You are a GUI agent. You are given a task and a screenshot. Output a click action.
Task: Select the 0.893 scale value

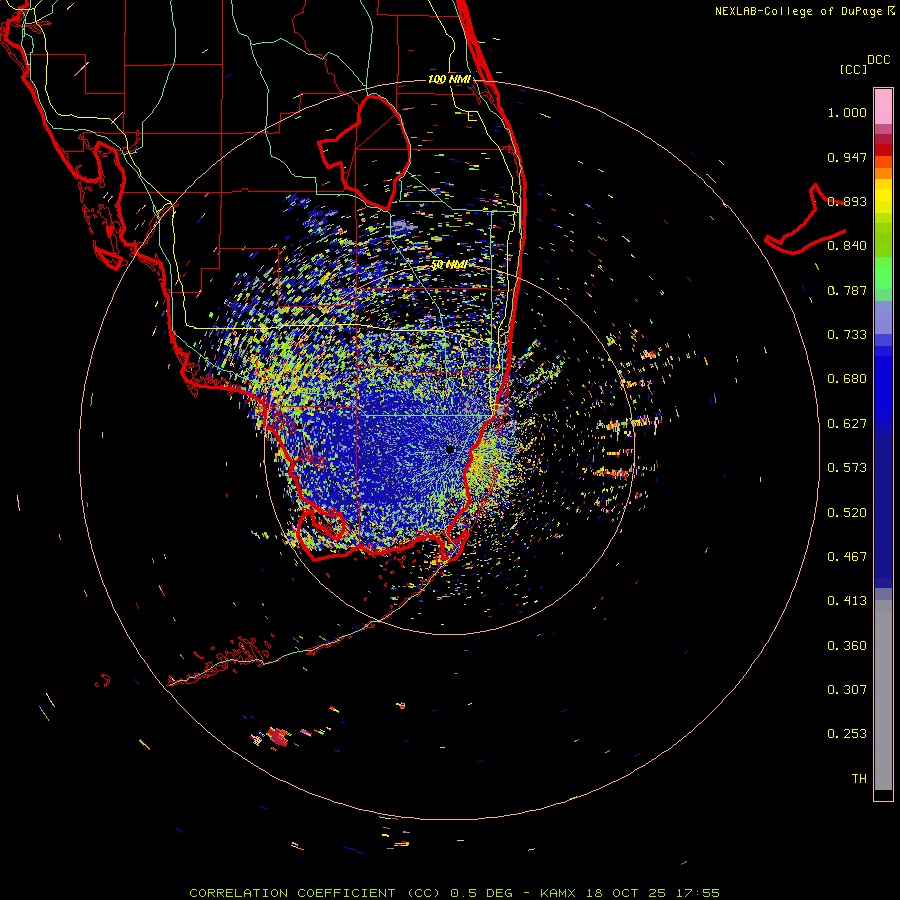847,201
